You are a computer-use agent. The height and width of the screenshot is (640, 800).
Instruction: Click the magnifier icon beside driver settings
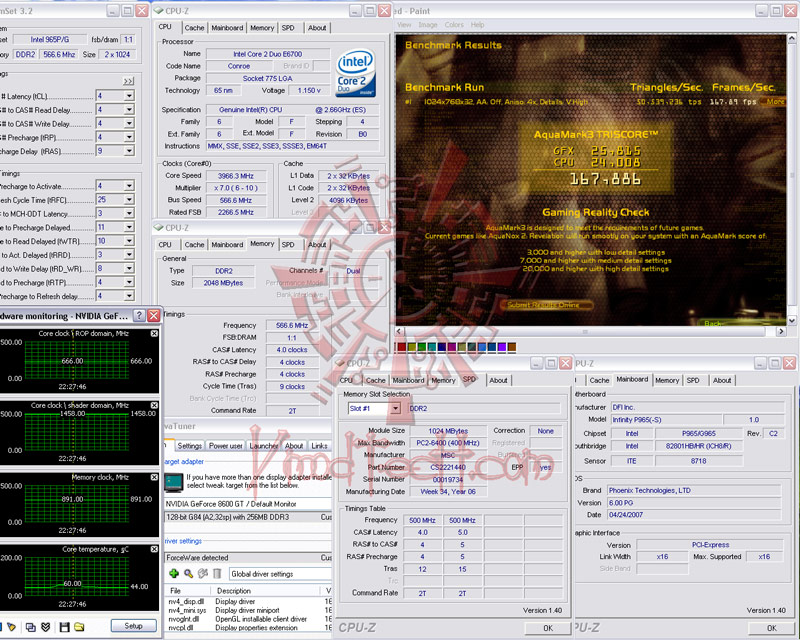pos(188,574)
